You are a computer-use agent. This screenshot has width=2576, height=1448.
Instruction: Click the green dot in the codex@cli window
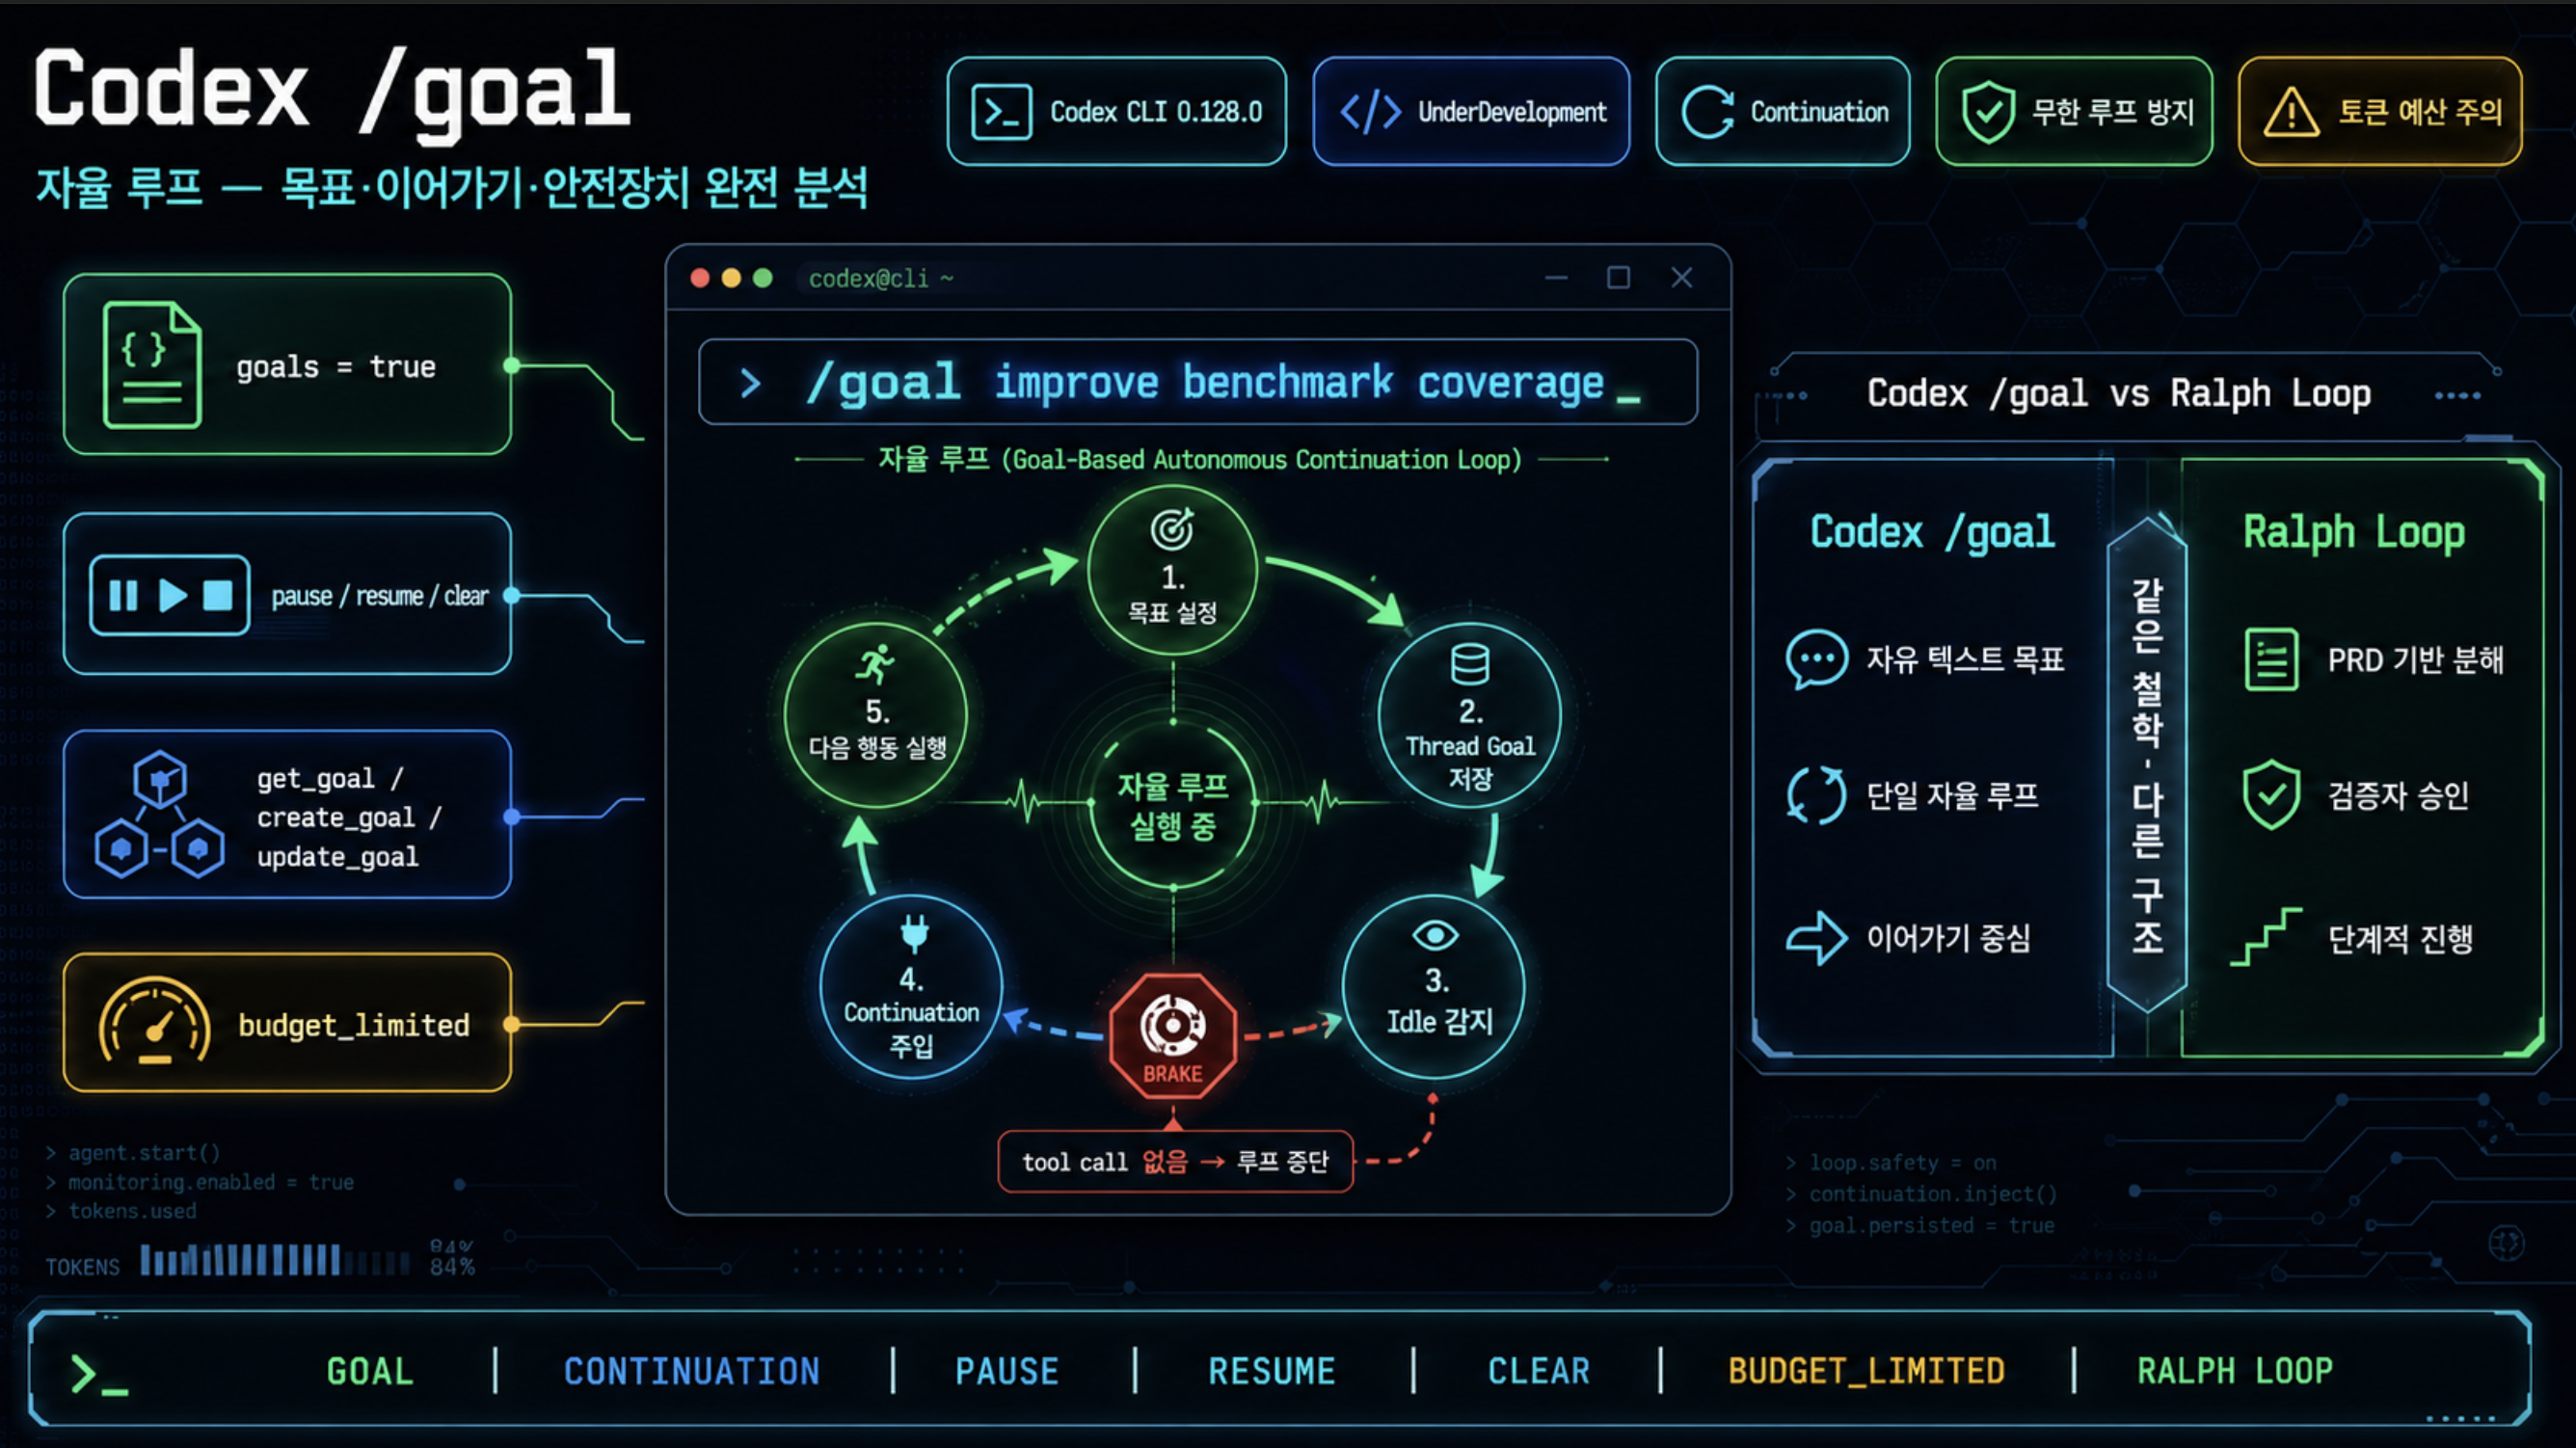pos(762,278)
